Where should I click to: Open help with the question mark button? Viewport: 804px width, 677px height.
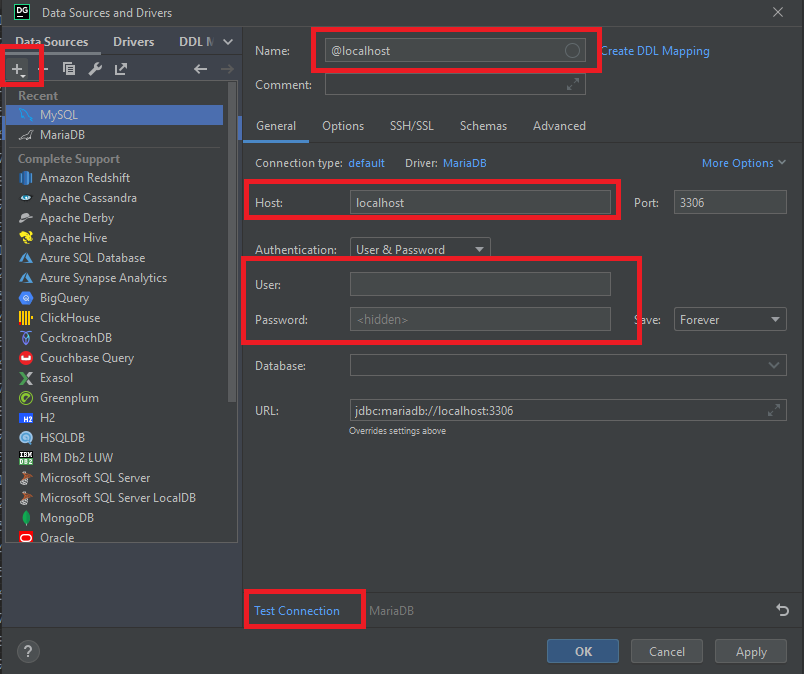(28, 651)
